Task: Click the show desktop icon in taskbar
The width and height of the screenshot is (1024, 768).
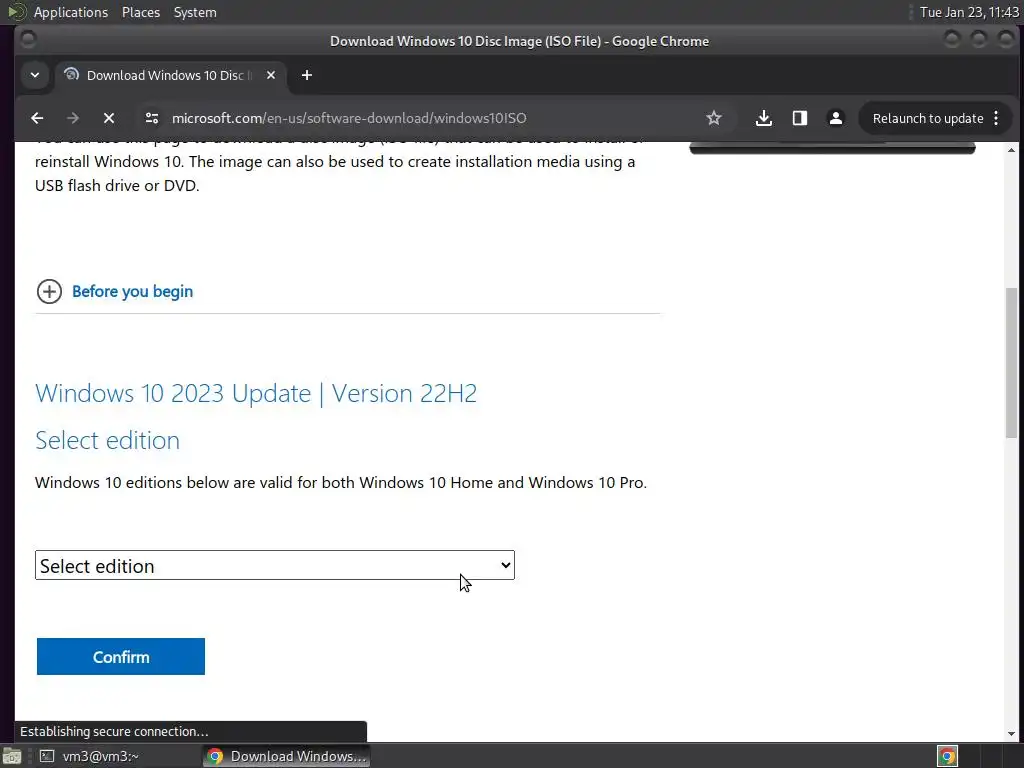Action: (x=11, y=756)
